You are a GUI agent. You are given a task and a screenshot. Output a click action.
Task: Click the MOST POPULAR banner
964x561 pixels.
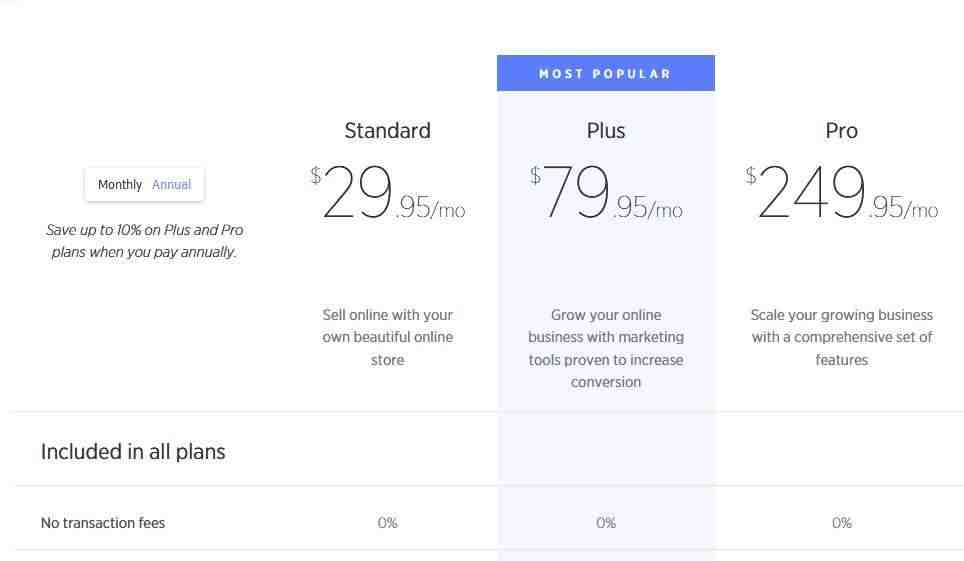click(x=606, y=73)
